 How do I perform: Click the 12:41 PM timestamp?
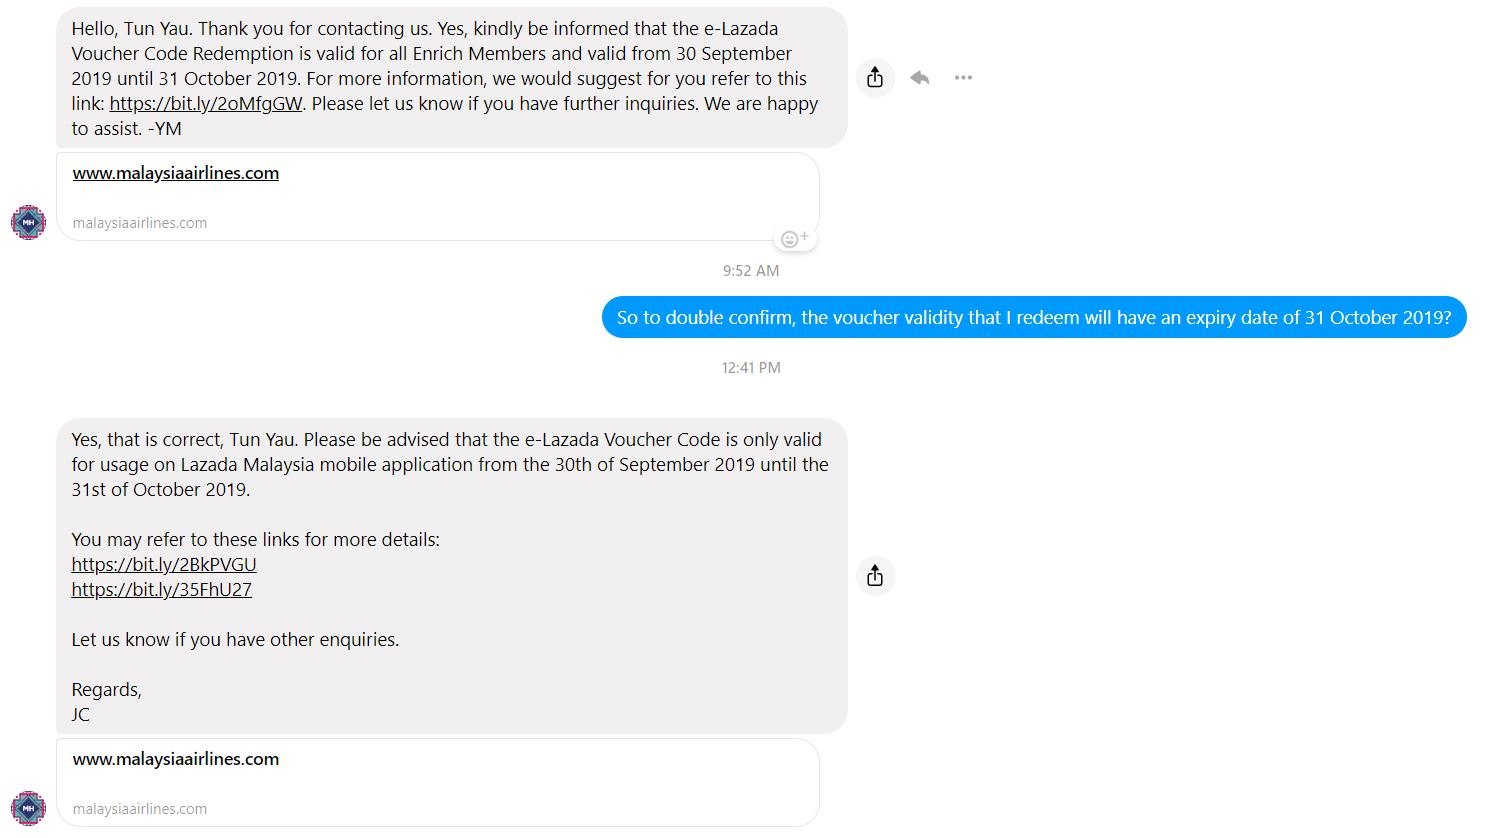coord(751,368)
